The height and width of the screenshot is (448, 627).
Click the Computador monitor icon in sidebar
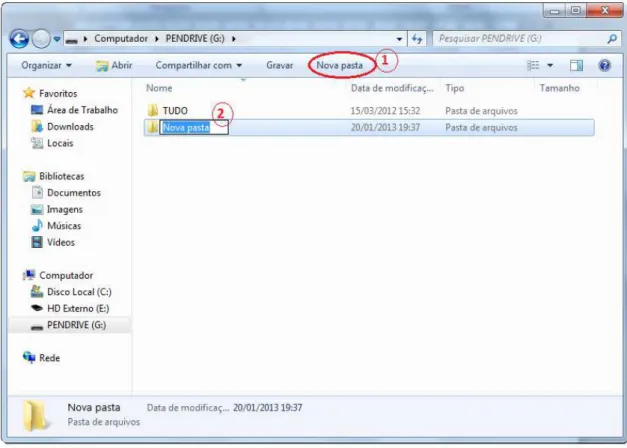[29, 275]
